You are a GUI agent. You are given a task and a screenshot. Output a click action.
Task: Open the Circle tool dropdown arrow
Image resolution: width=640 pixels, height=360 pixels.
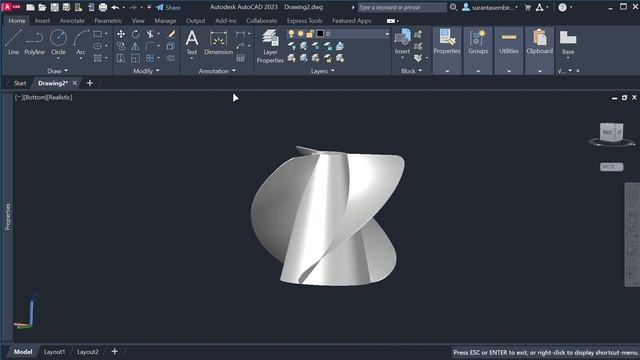click(58, 59)
